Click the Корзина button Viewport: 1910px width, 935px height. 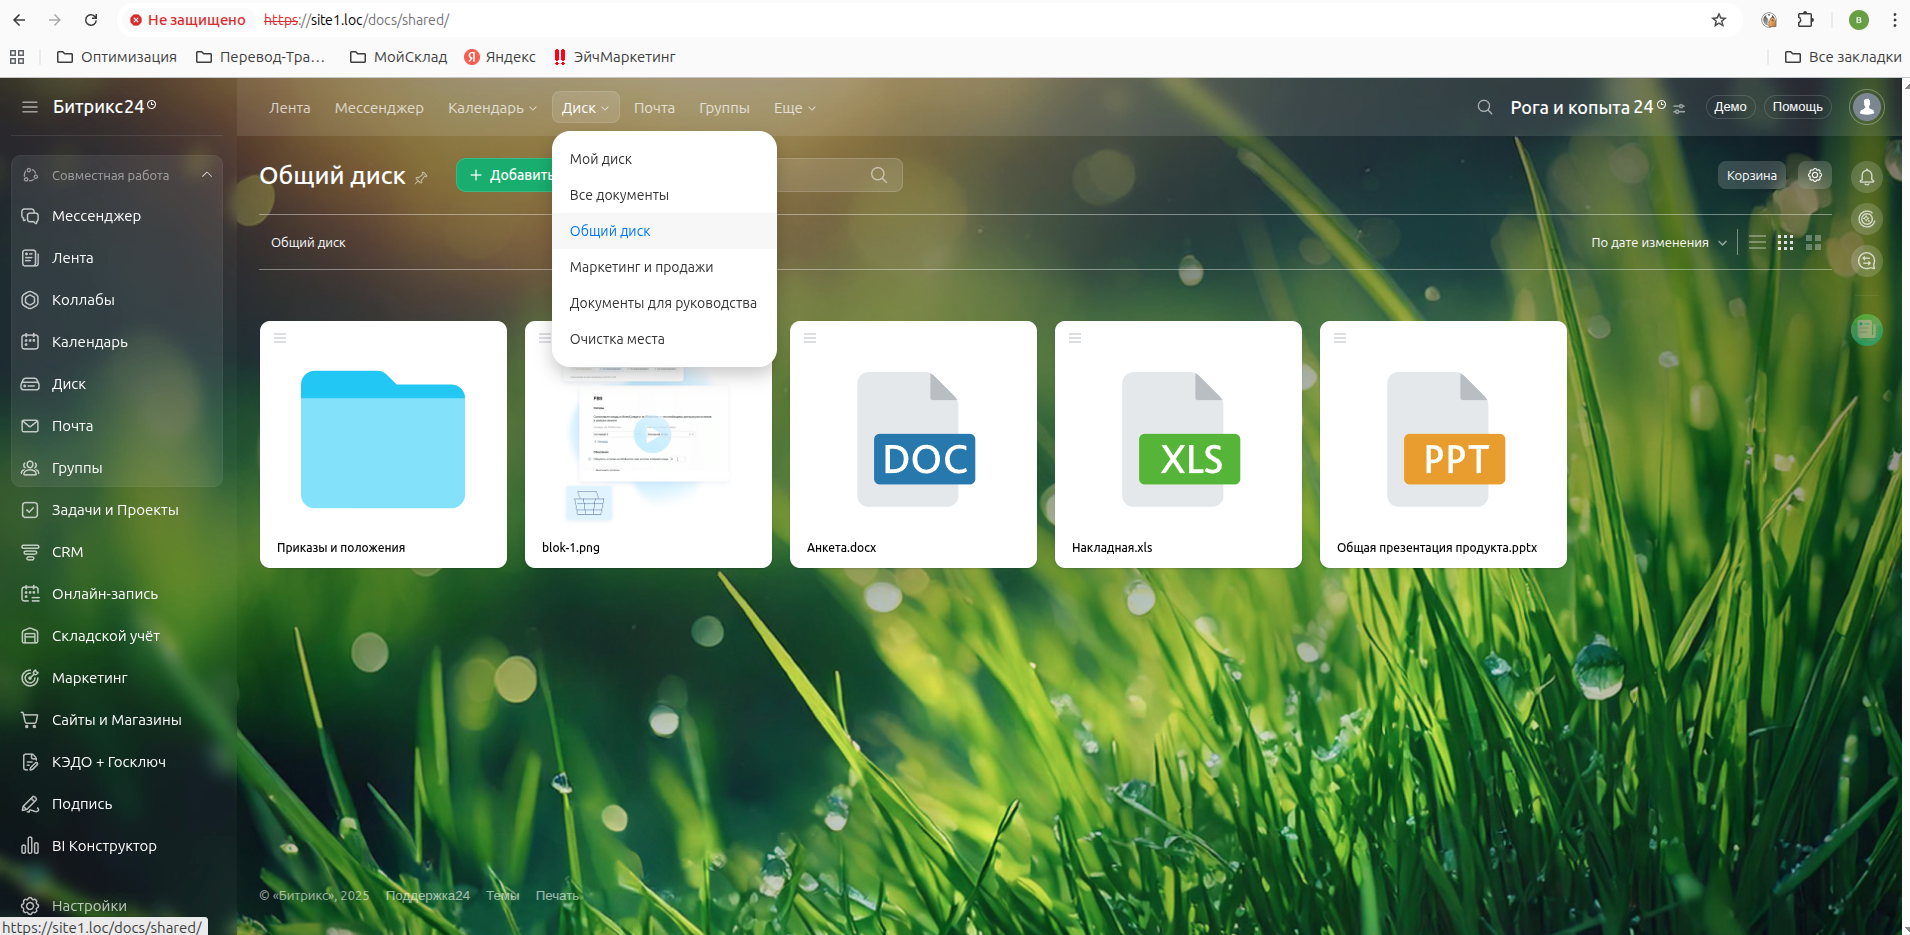point(1751,175)
